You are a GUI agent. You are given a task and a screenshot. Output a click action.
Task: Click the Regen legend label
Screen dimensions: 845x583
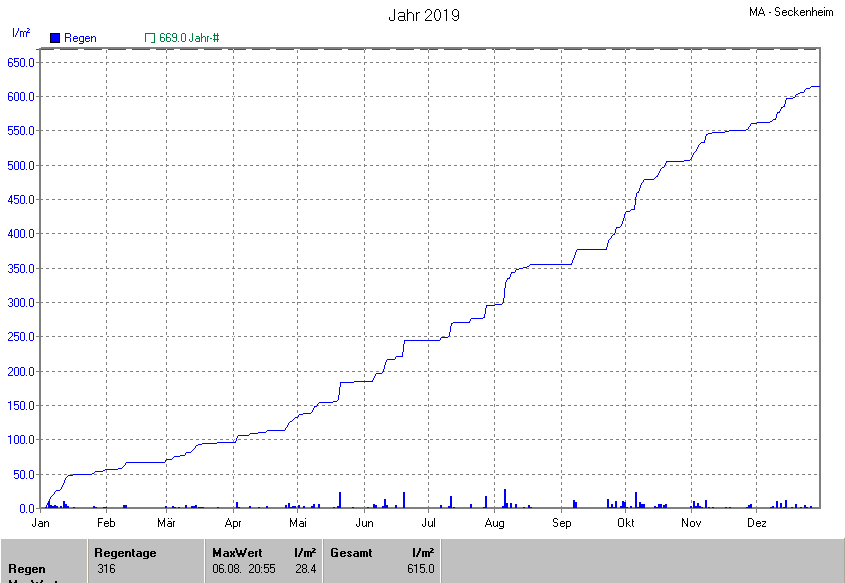point(81,38)
